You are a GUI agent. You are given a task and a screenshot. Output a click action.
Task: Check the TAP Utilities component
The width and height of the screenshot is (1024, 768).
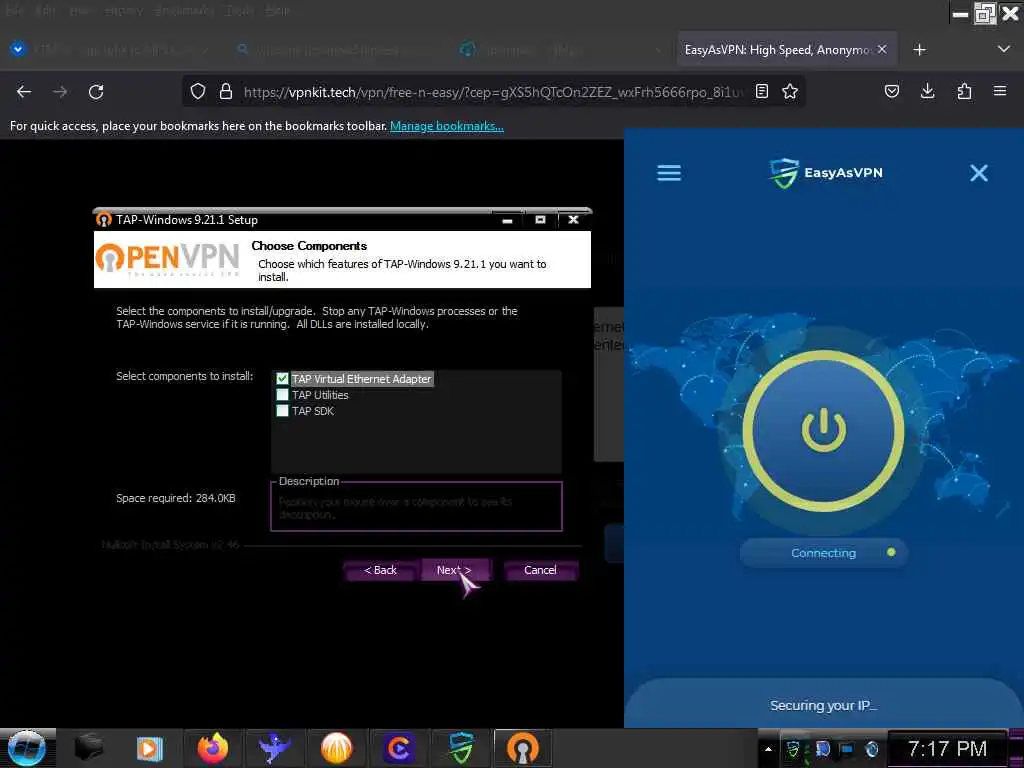click(282, 395)
